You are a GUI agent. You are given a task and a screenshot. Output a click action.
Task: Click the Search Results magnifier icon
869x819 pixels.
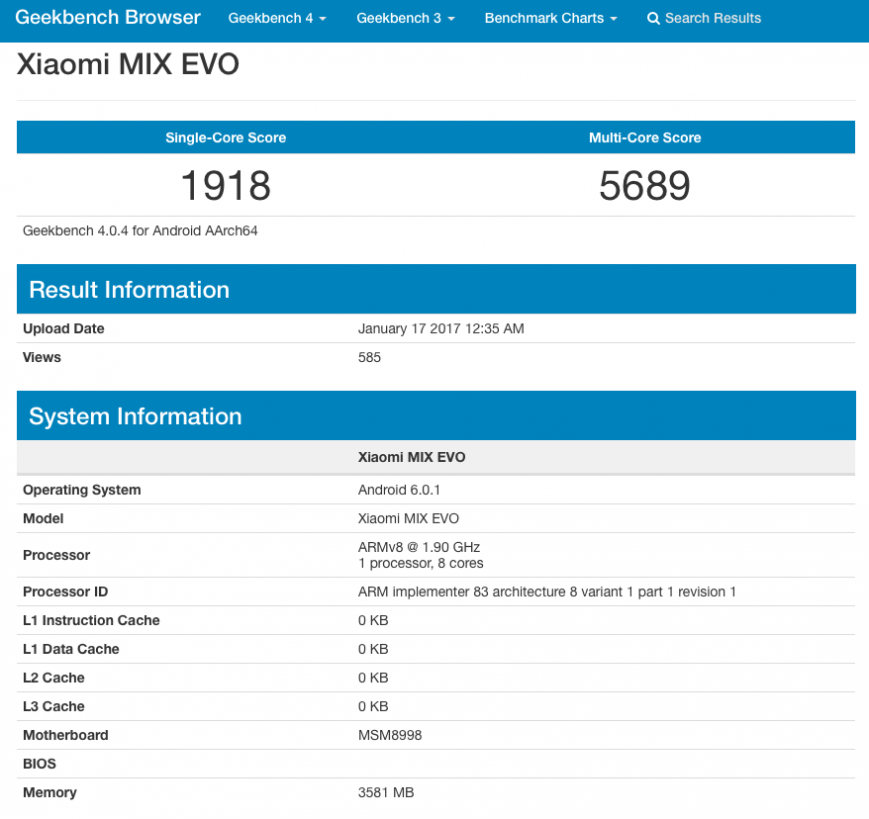(x=653, y=18)
